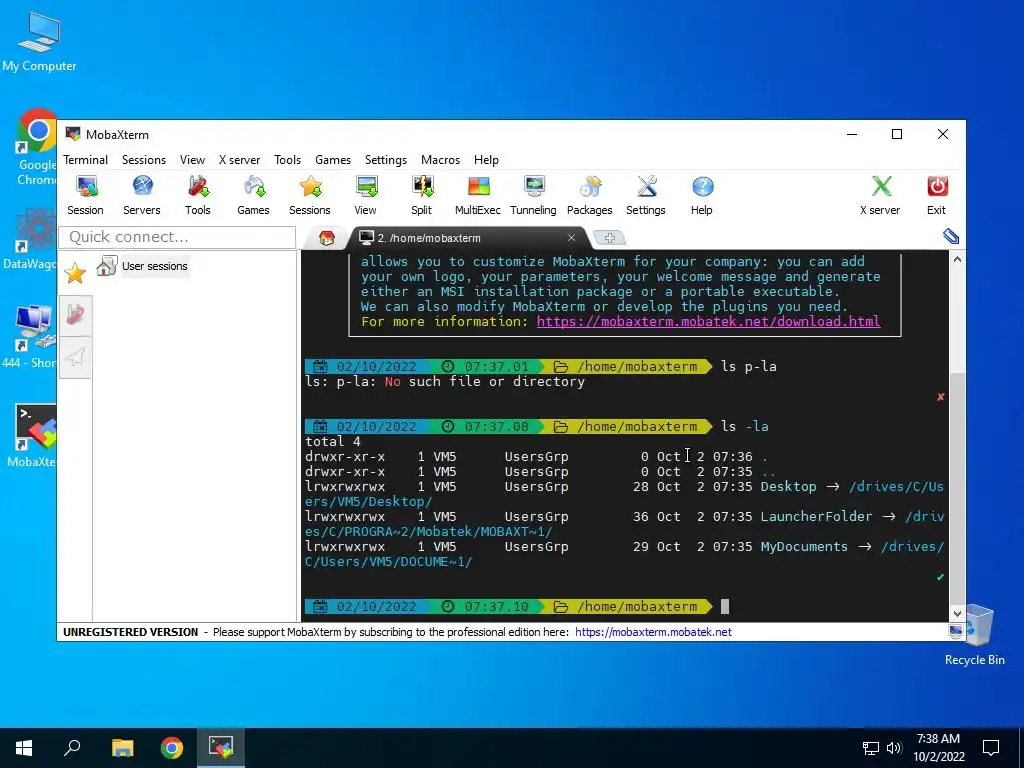Image resolution: width=1024 pixels, height=768 pixels.
Task: Open the Windows Start button
Action: coord(24,748)
